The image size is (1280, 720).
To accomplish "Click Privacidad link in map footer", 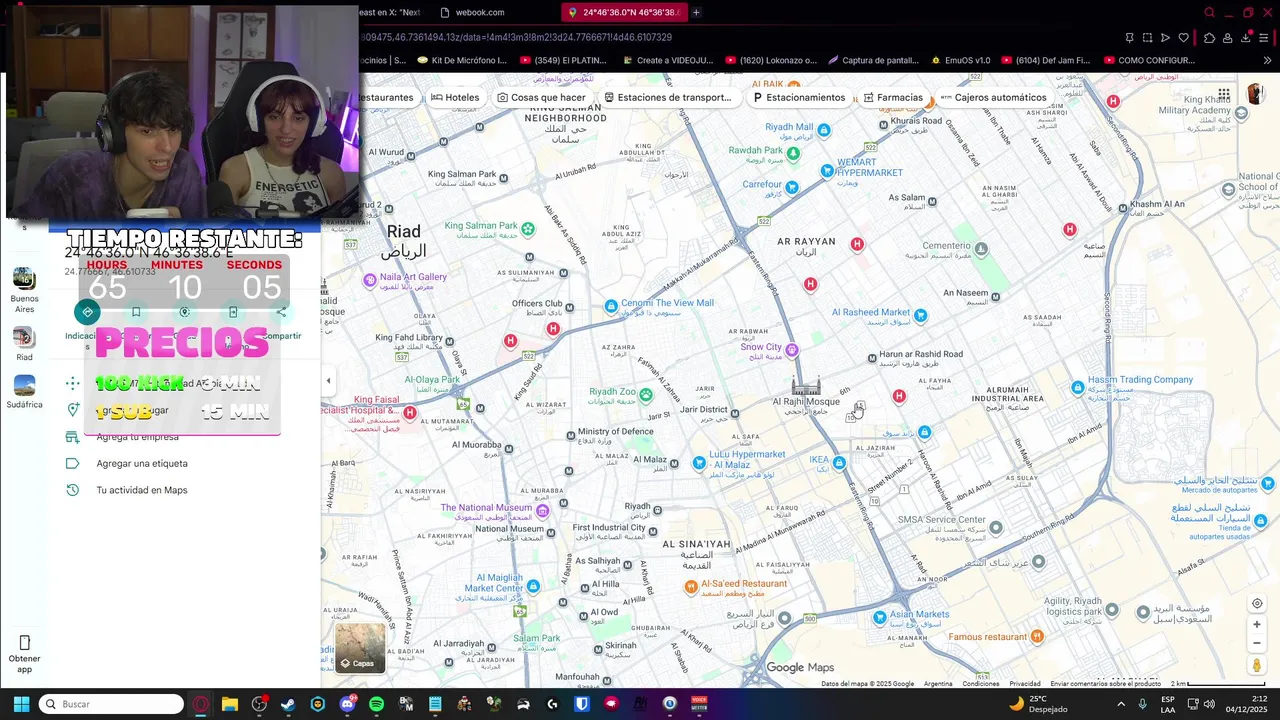I will [1025, 684].
